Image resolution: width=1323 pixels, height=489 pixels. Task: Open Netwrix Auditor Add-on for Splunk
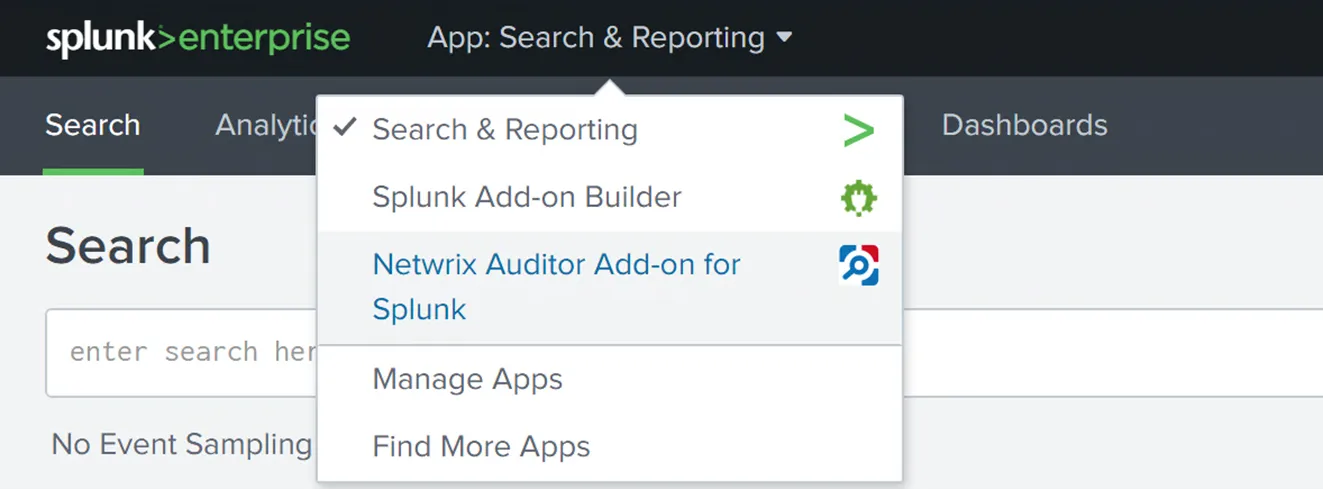(610, 287)
